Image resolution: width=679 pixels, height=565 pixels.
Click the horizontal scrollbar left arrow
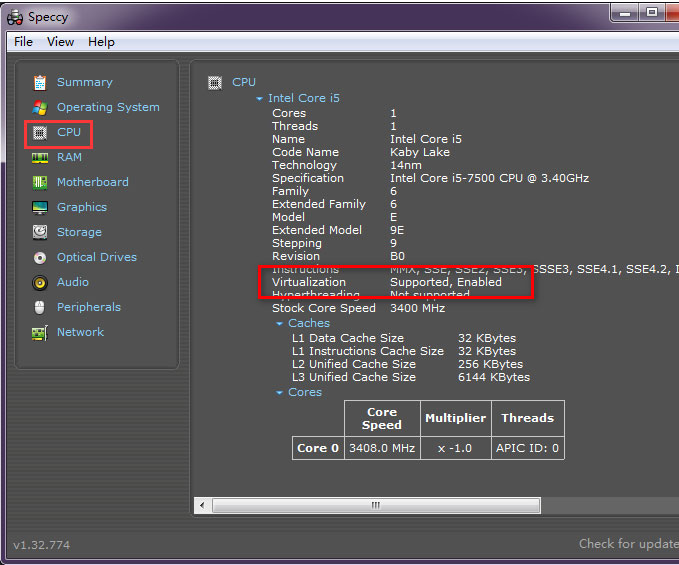[204, 505]
